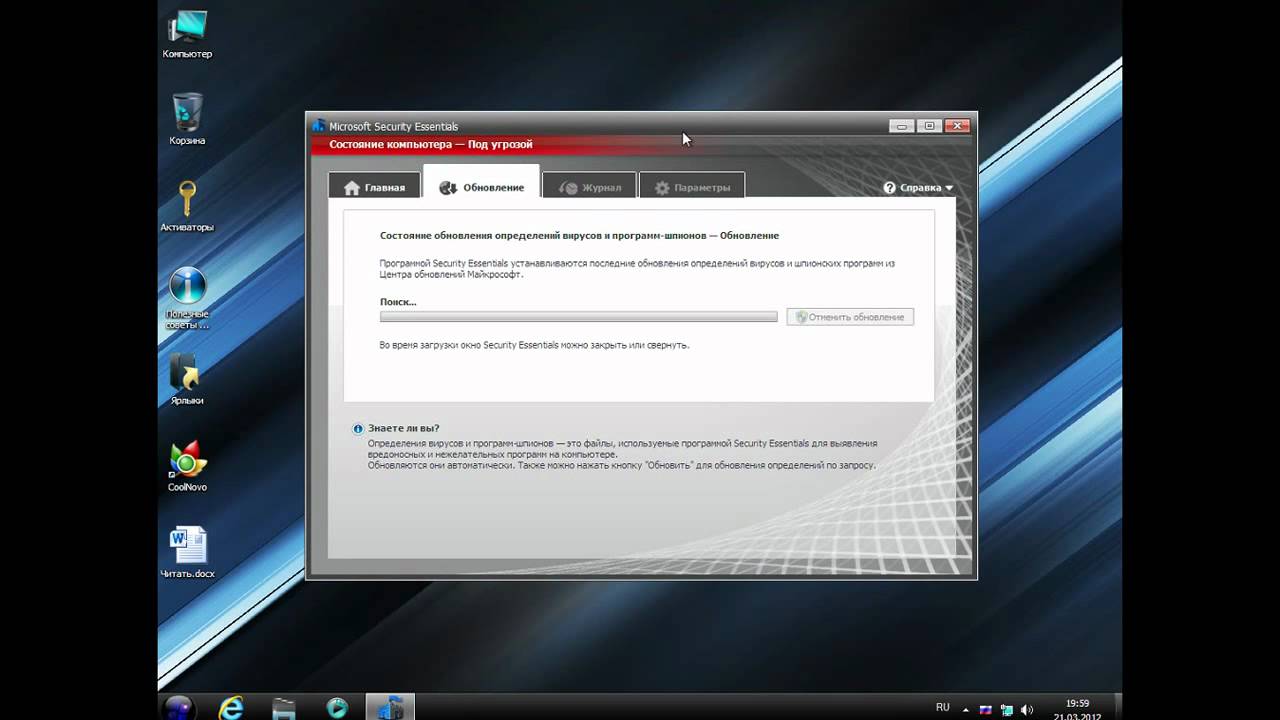The height and width of the screenshot is (720, 1280).
Task: Click the Отменить обновление button
Action: (850, 317)
